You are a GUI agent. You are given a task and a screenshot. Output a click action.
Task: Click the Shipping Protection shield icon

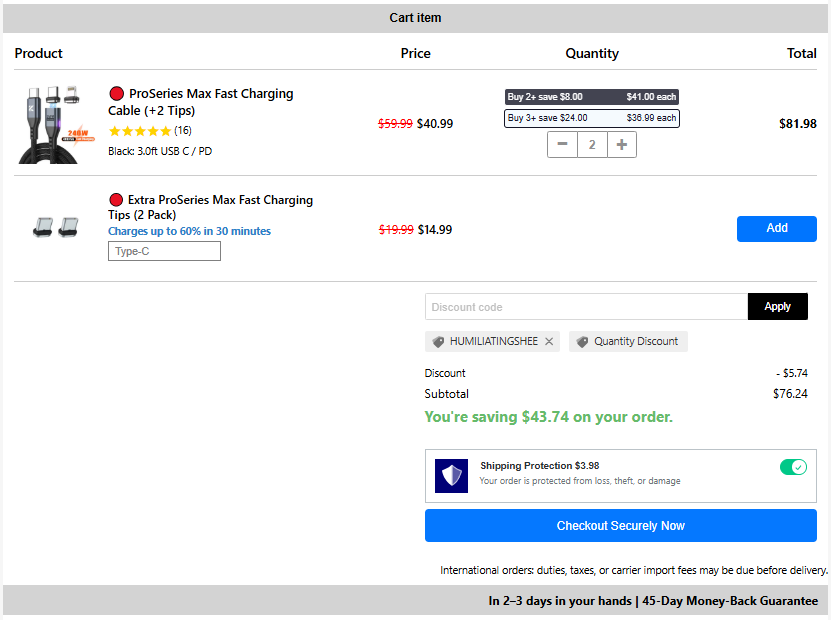click(x=452, y=475)
